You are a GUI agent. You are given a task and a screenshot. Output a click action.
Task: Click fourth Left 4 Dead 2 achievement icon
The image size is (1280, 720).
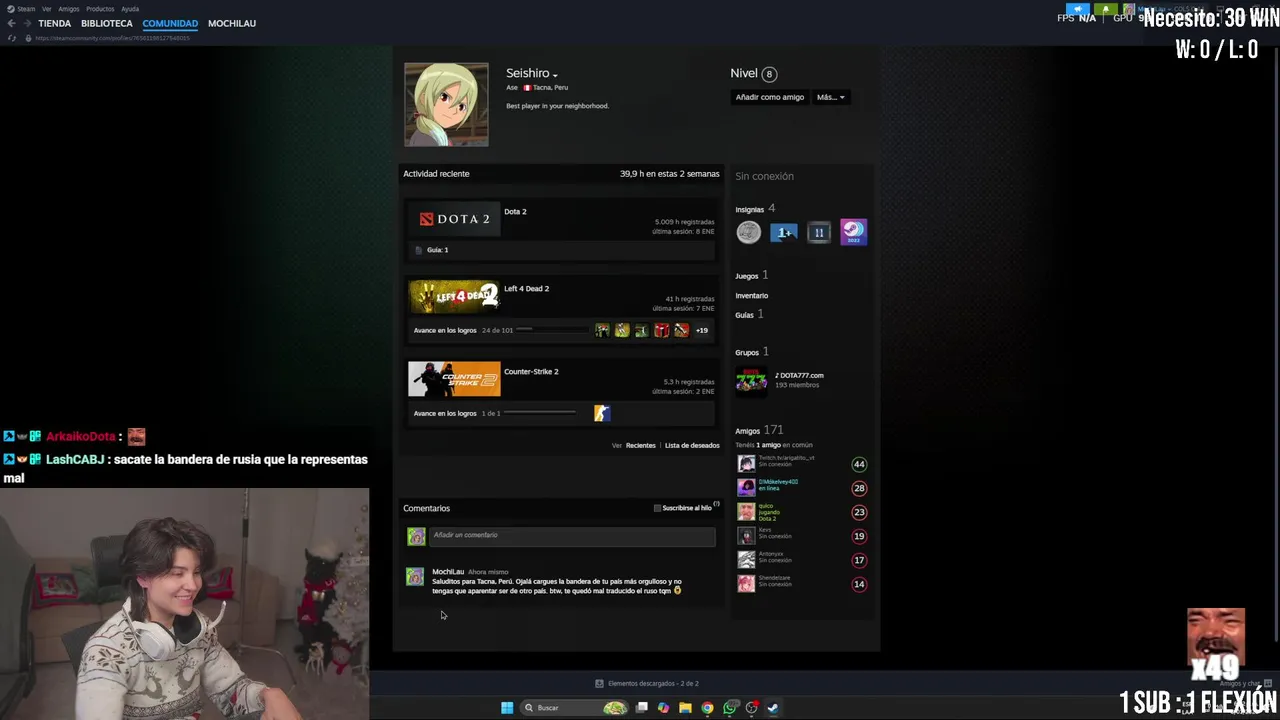[x=661, y=330]
